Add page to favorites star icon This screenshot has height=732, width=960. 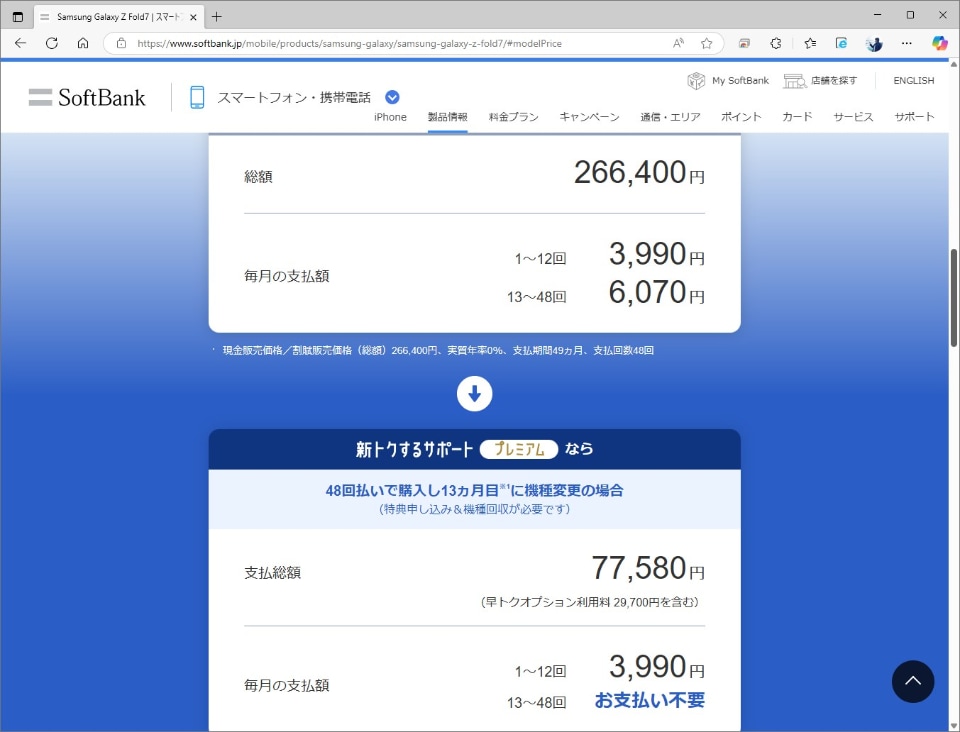707,43
